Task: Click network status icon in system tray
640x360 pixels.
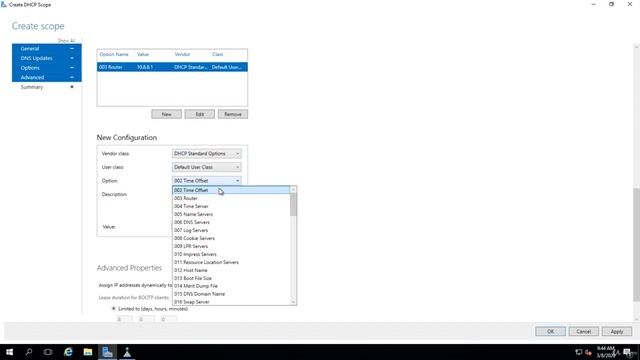Action: coord(578,352)
